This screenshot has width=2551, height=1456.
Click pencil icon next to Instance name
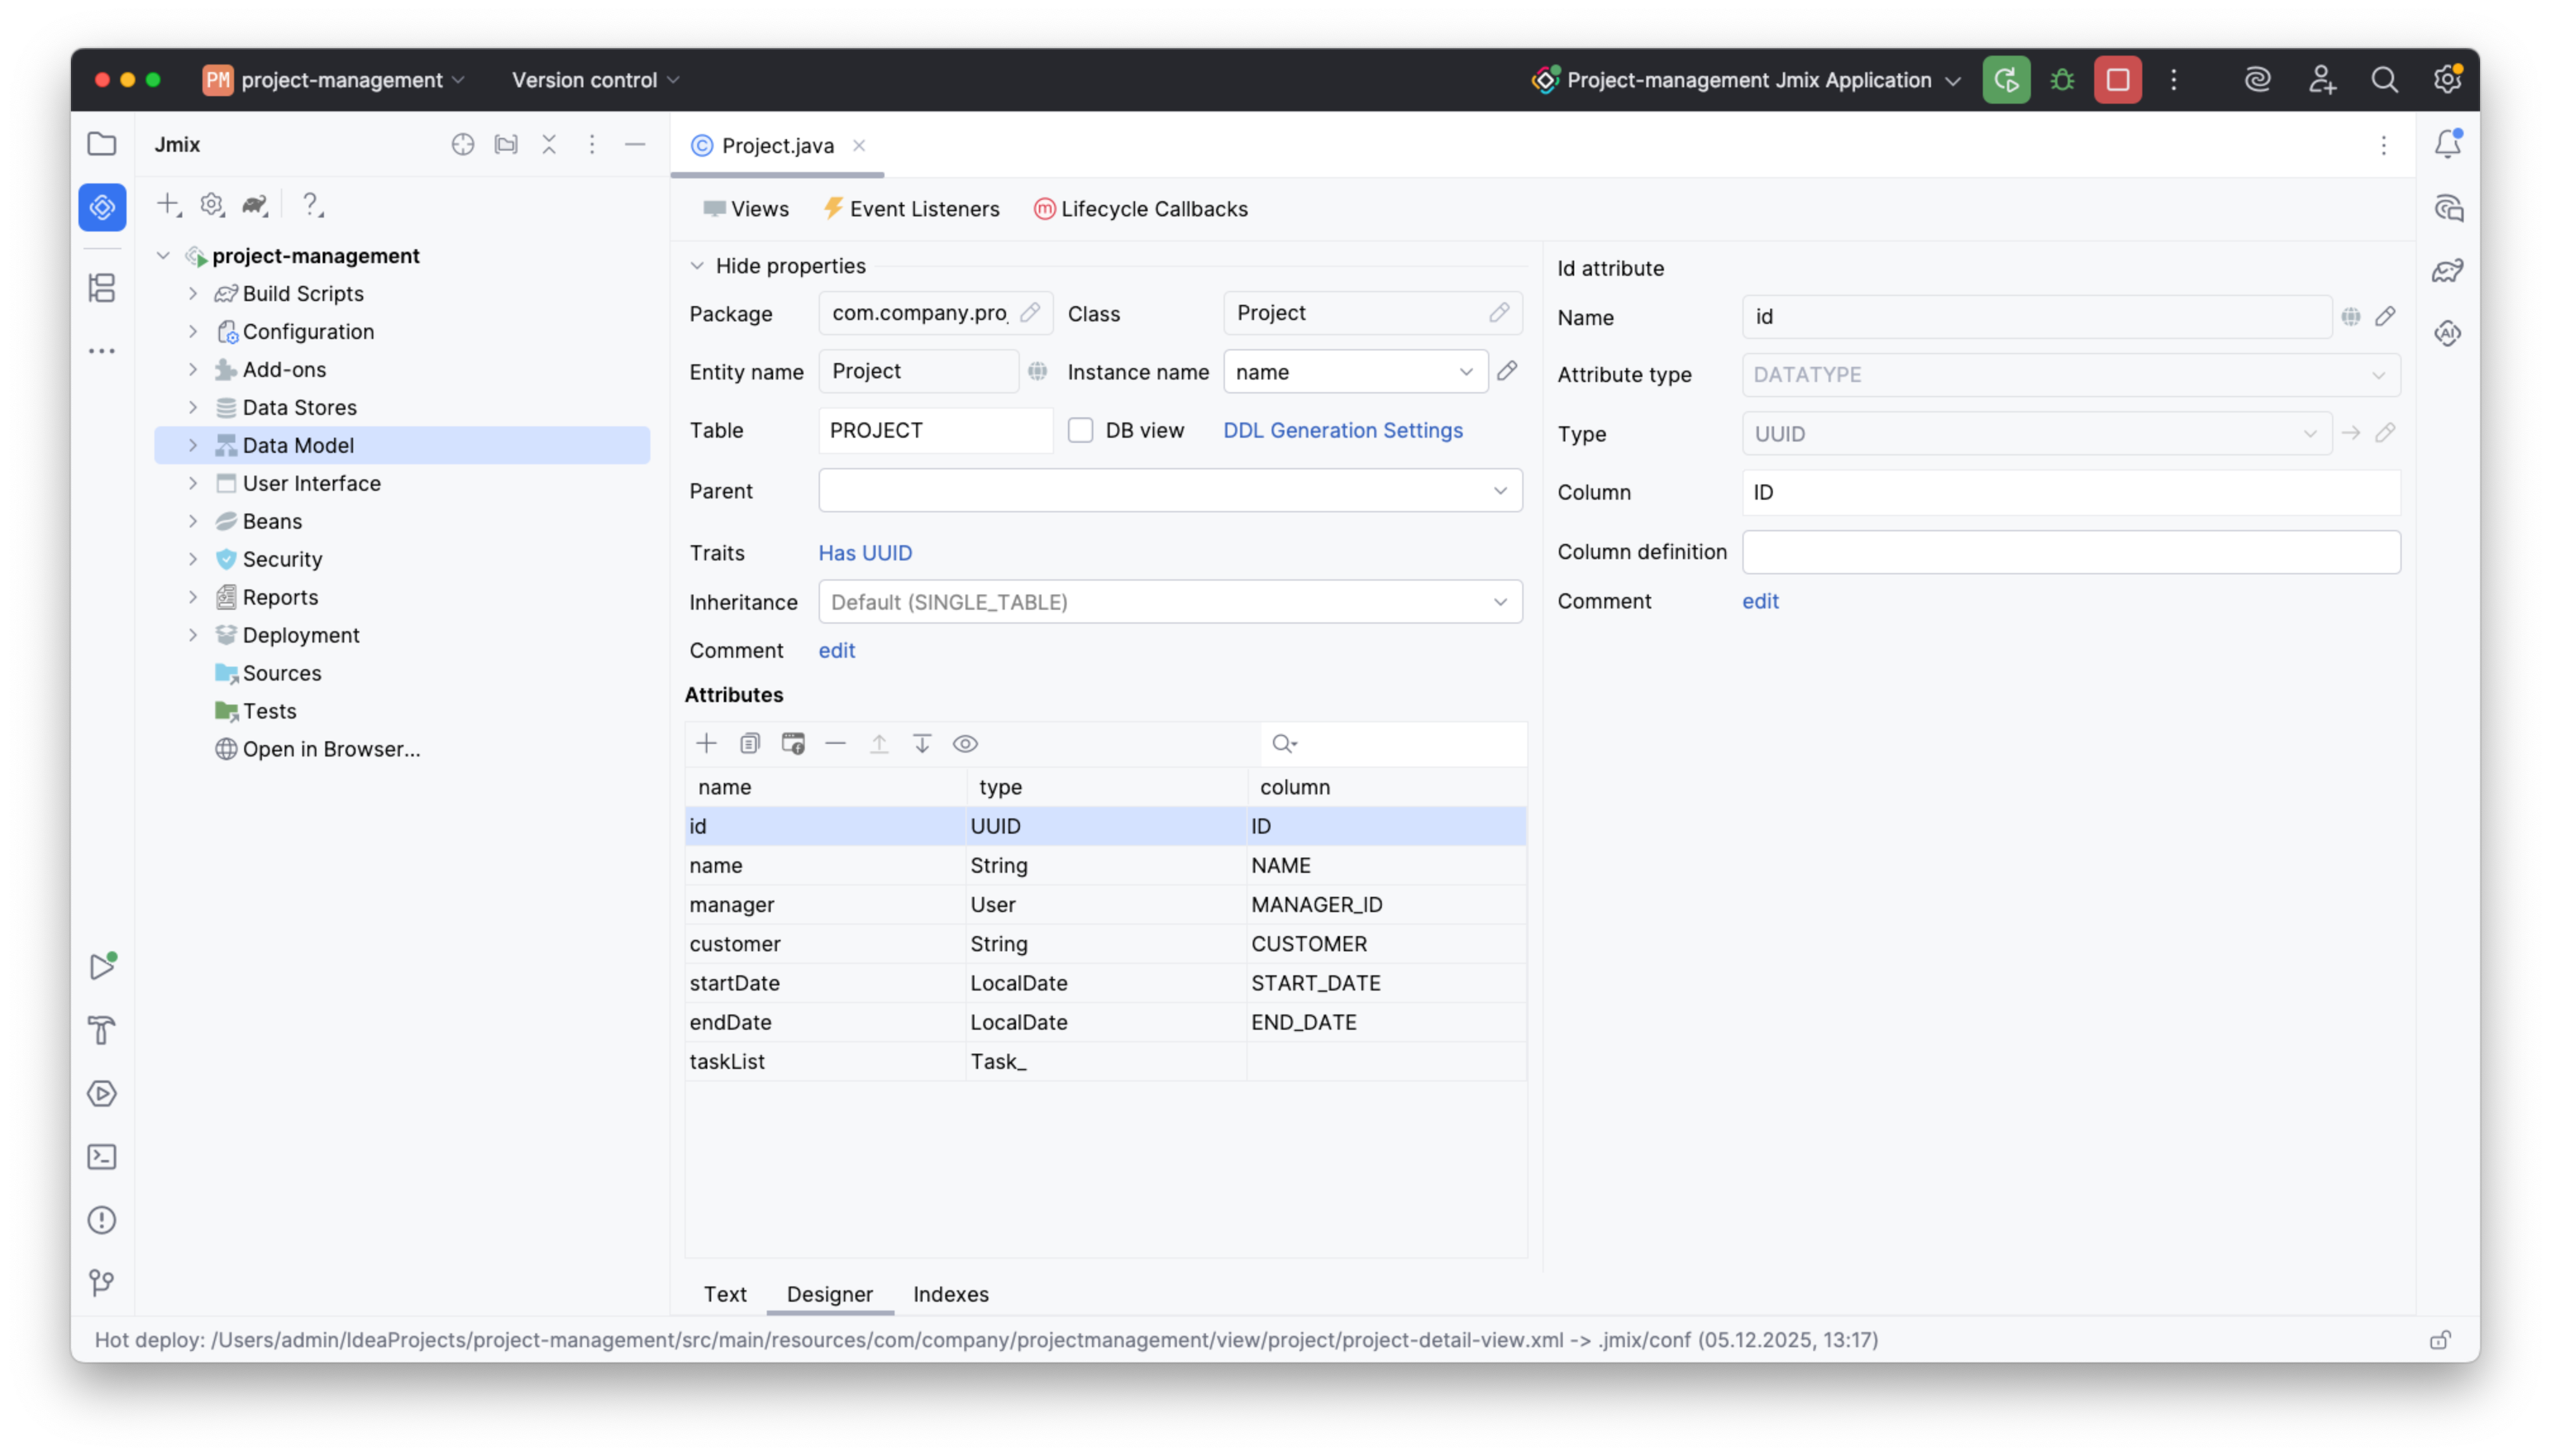point(1507,371)
